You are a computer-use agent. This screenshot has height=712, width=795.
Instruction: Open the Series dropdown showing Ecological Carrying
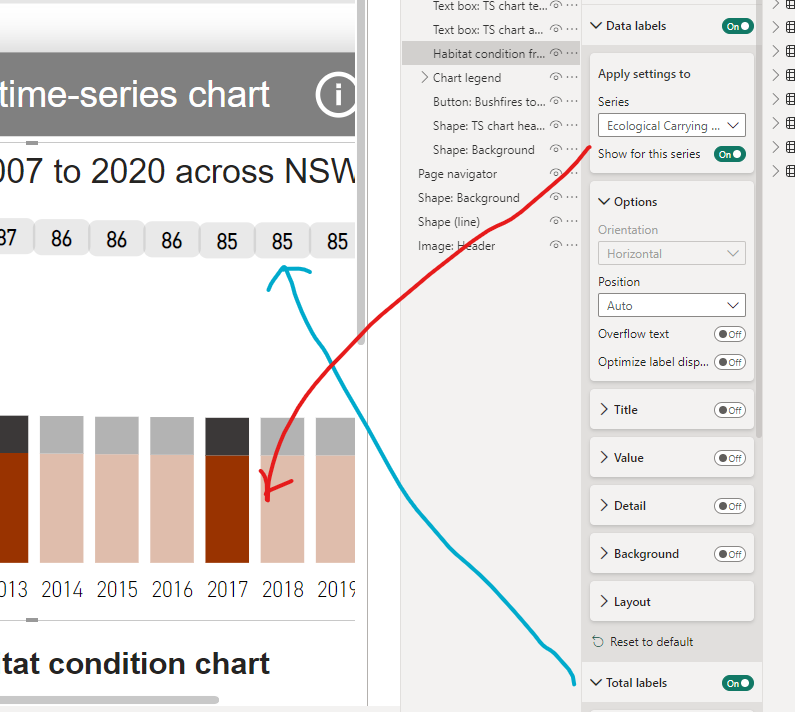coord(672,125)
